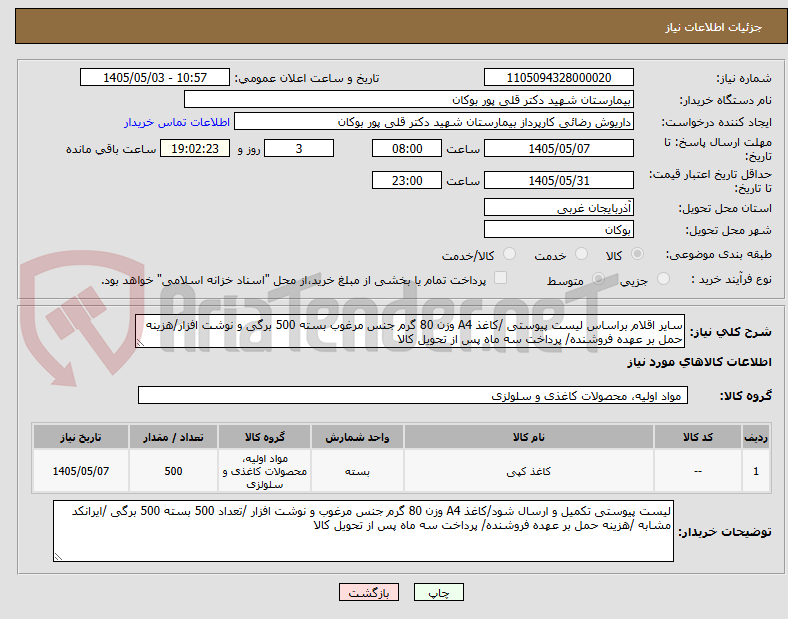Screen dimensions: 788x619
Task: Click the delivery province field آذربایجان غربی
Action: pos(559,208)
